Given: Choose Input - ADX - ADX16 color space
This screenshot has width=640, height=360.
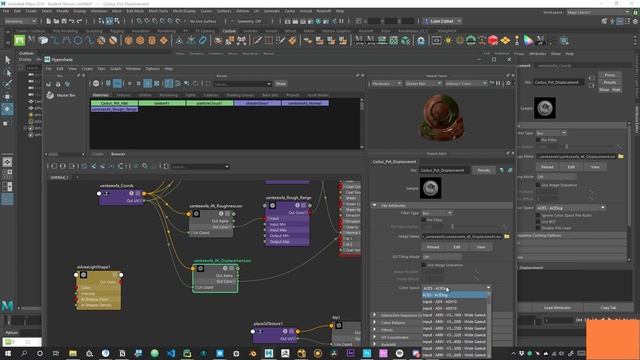Looking at the screenshot, I should click(455, 308).
